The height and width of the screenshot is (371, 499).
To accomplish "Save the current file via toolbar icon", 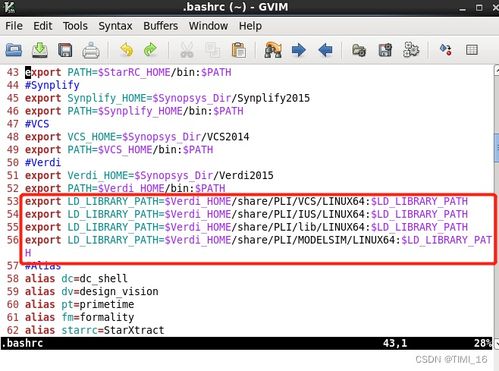I will (x=40, y=50).
